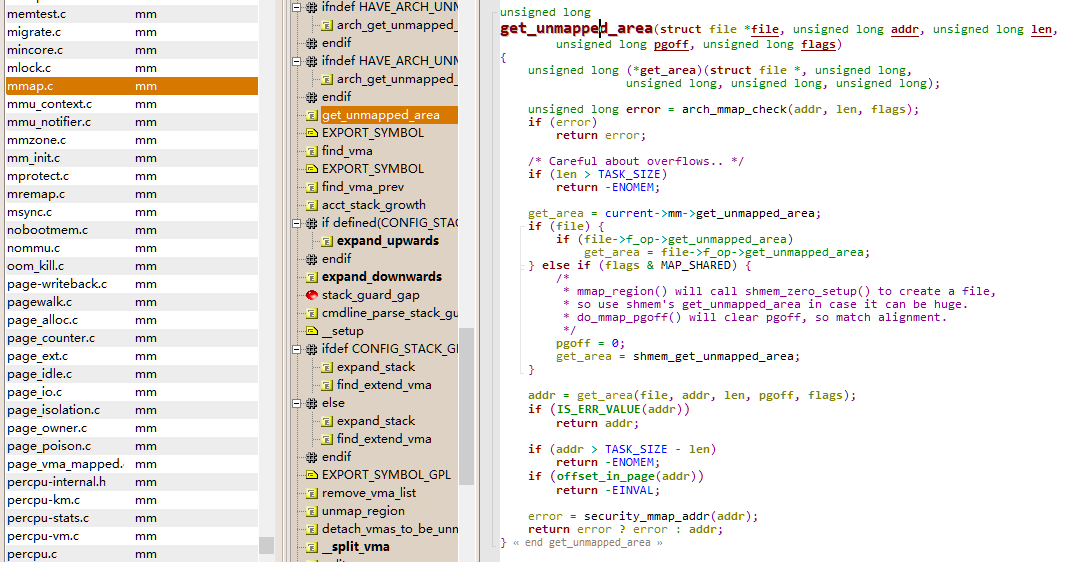
Task: Click the function icon beside get_unmapped_area
Action: click(312, 115)
